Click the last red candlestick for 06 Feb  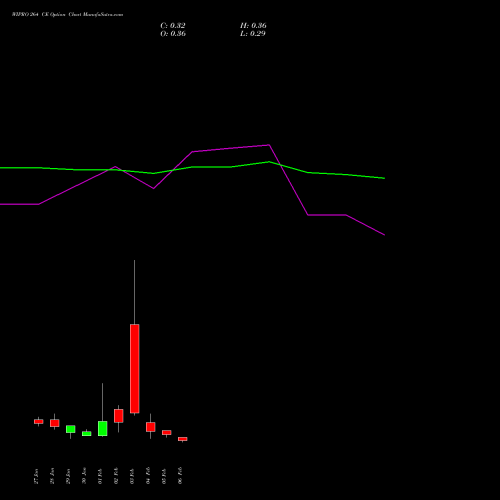183,439
